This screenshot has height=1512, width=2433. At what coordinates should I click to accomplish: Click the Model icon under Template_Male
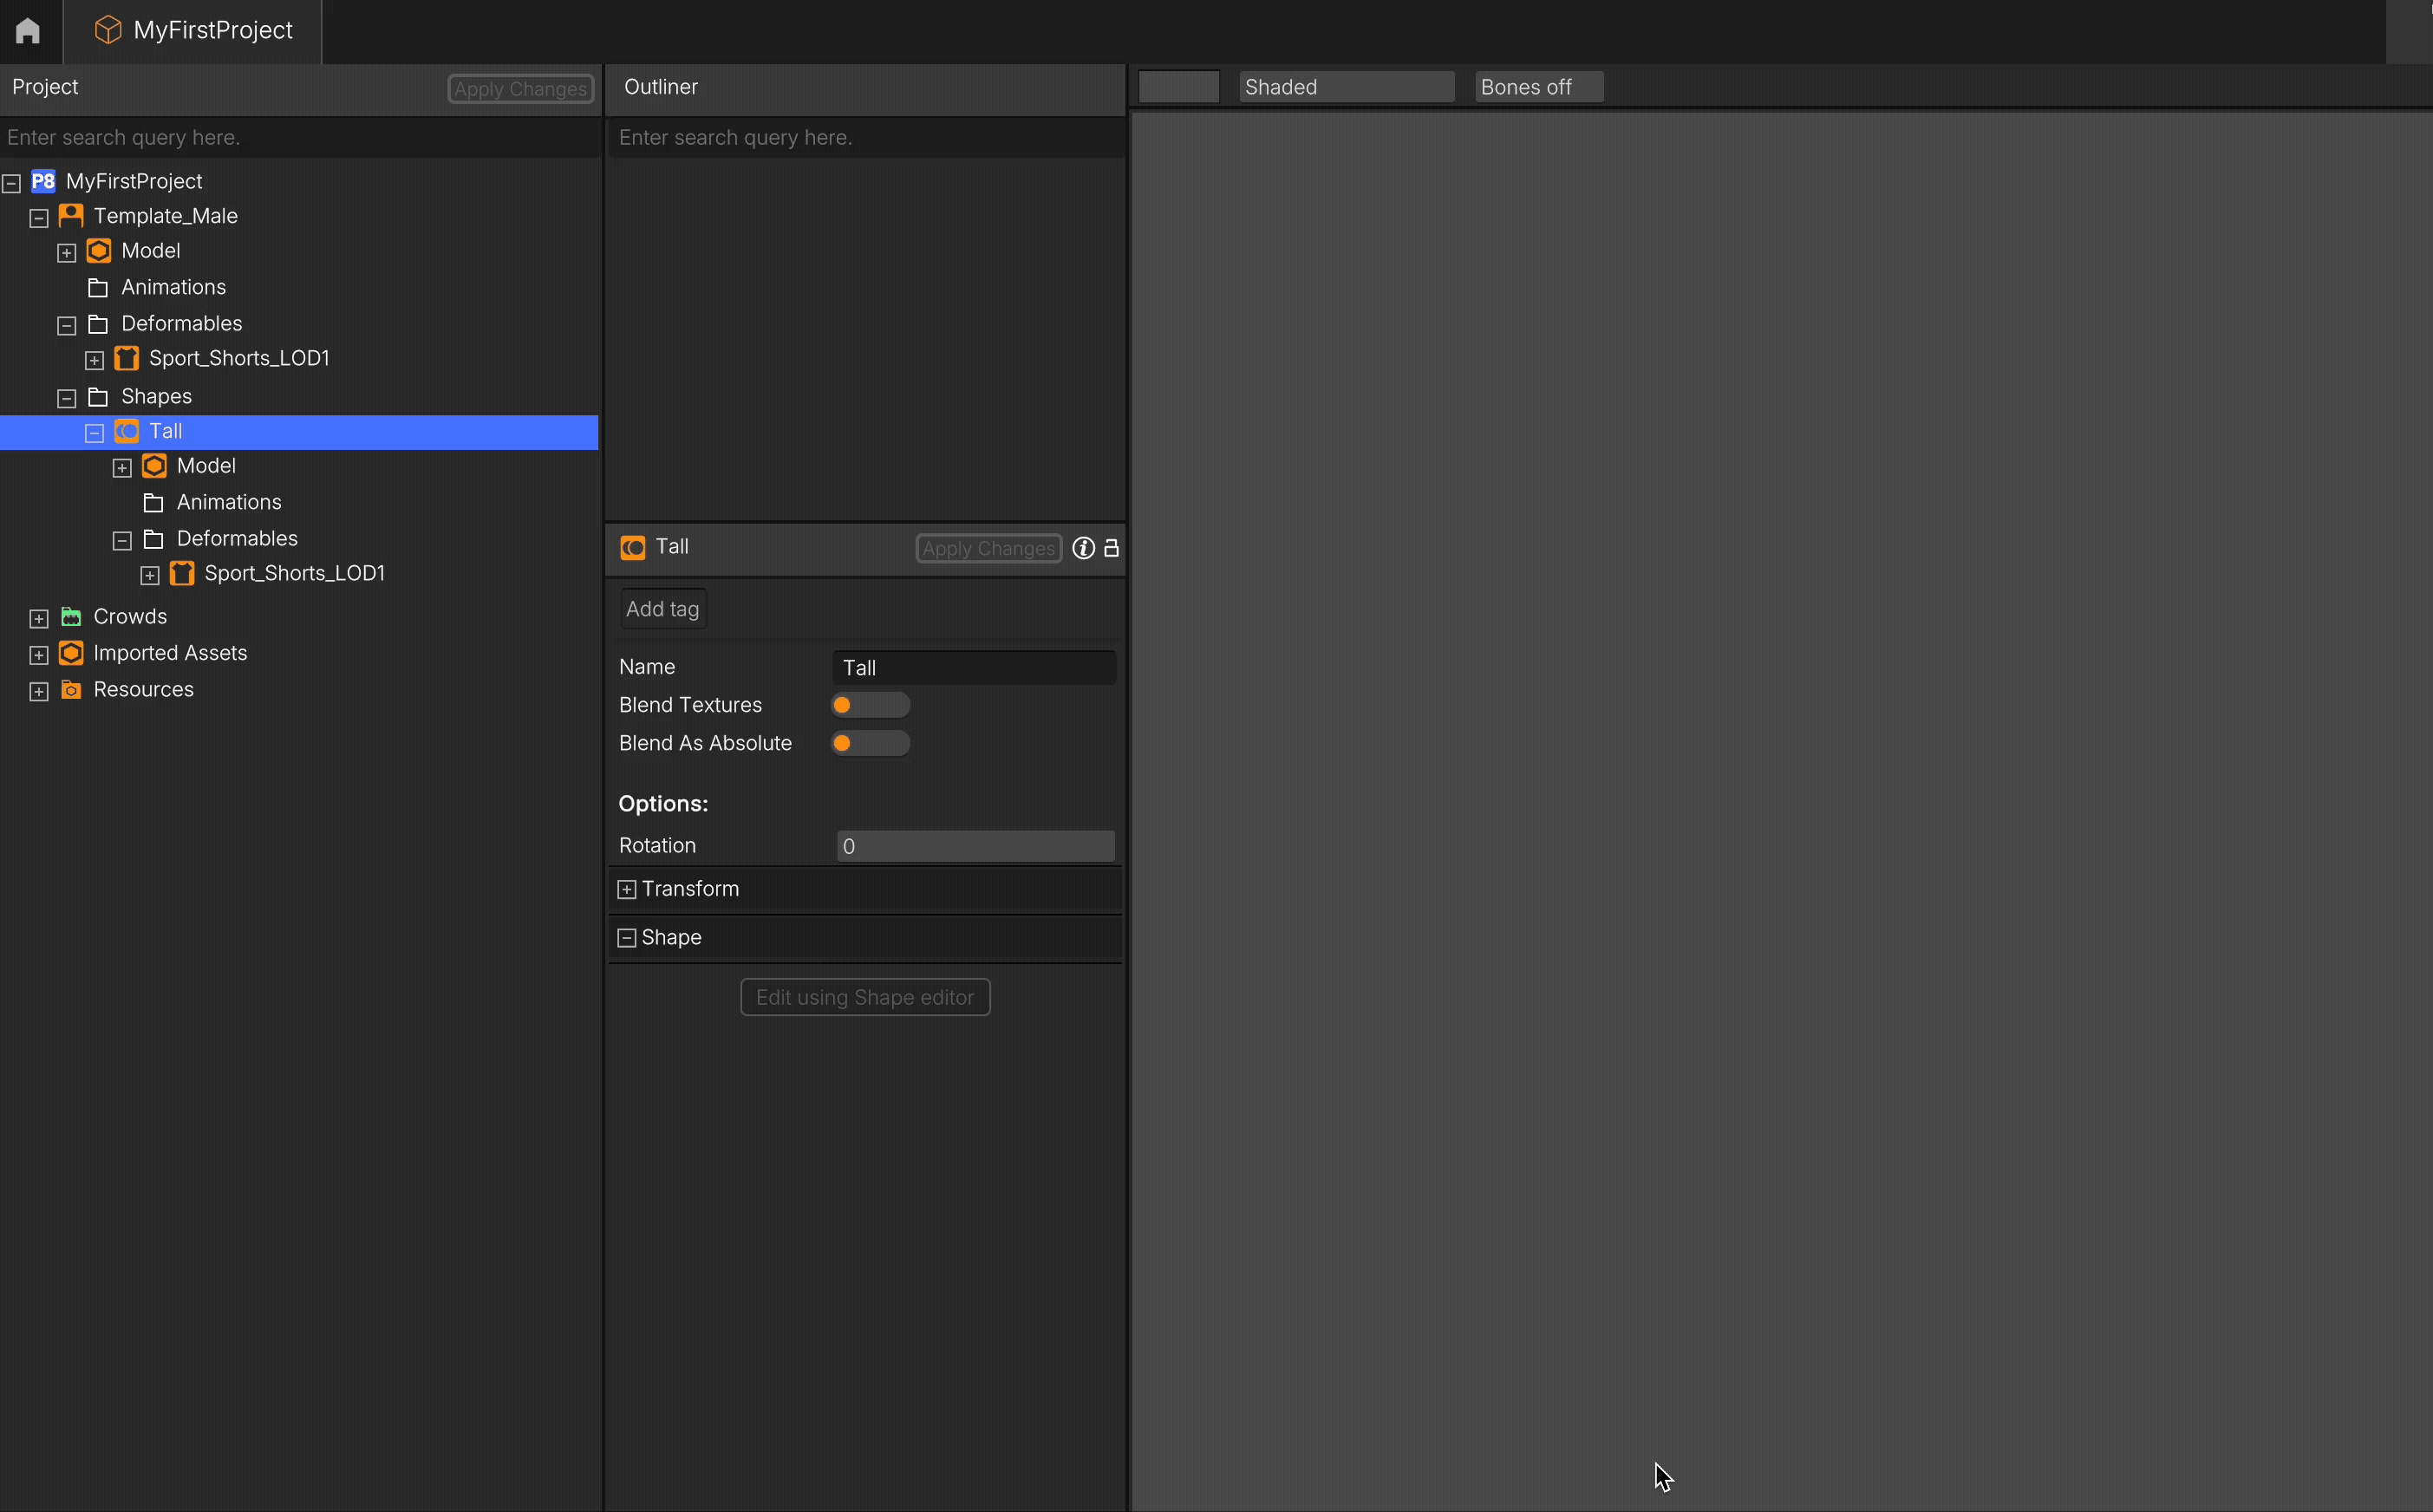tap(99, 251)
